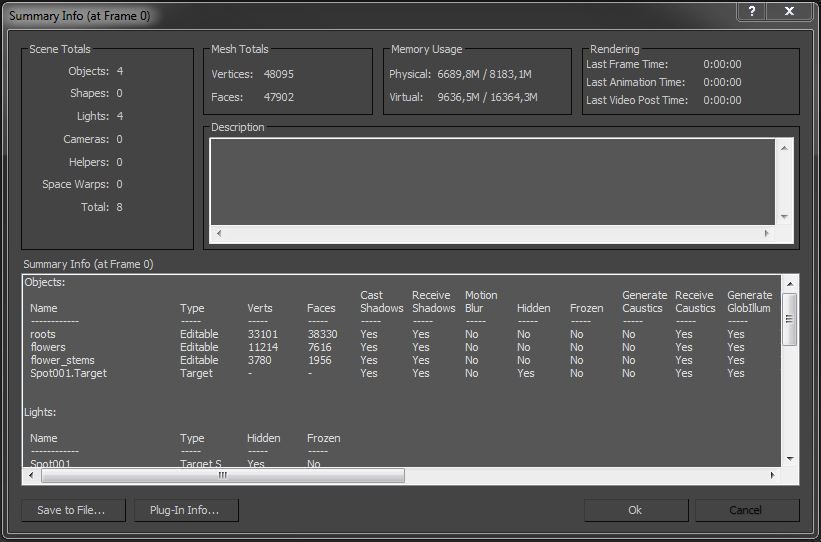
Task: Click summary list scroll right arrow
Action: click(x=772, y=475)
